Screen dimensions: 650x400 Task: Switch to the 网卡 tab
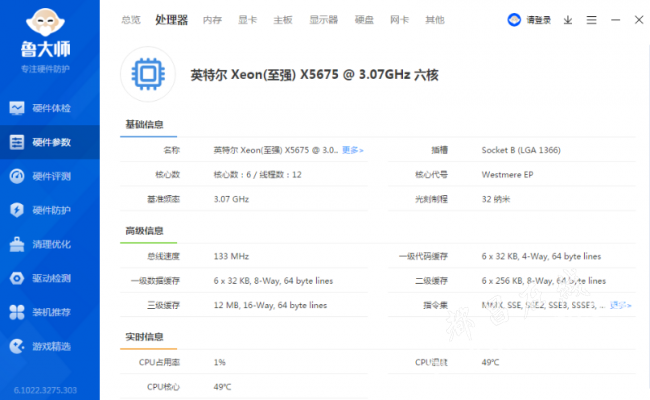(400, 20)
